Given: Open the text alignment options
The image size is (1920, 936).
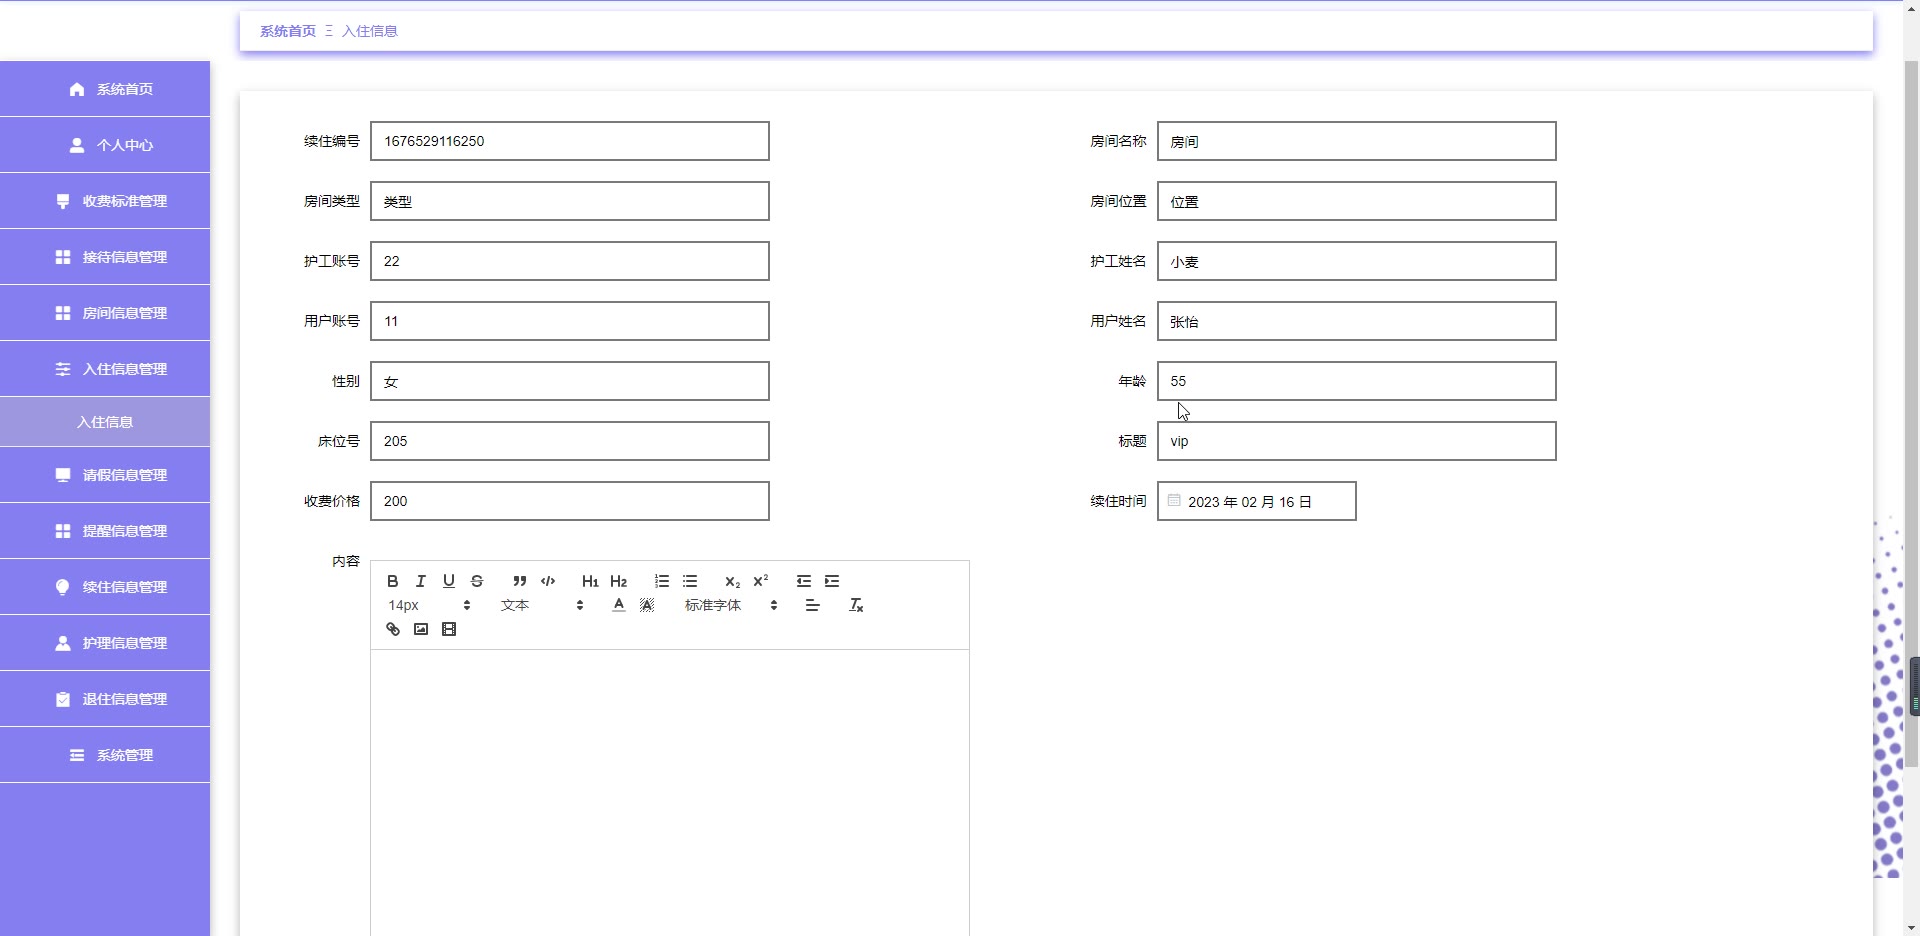Looking at the screenshot, I should click(812, 605).
